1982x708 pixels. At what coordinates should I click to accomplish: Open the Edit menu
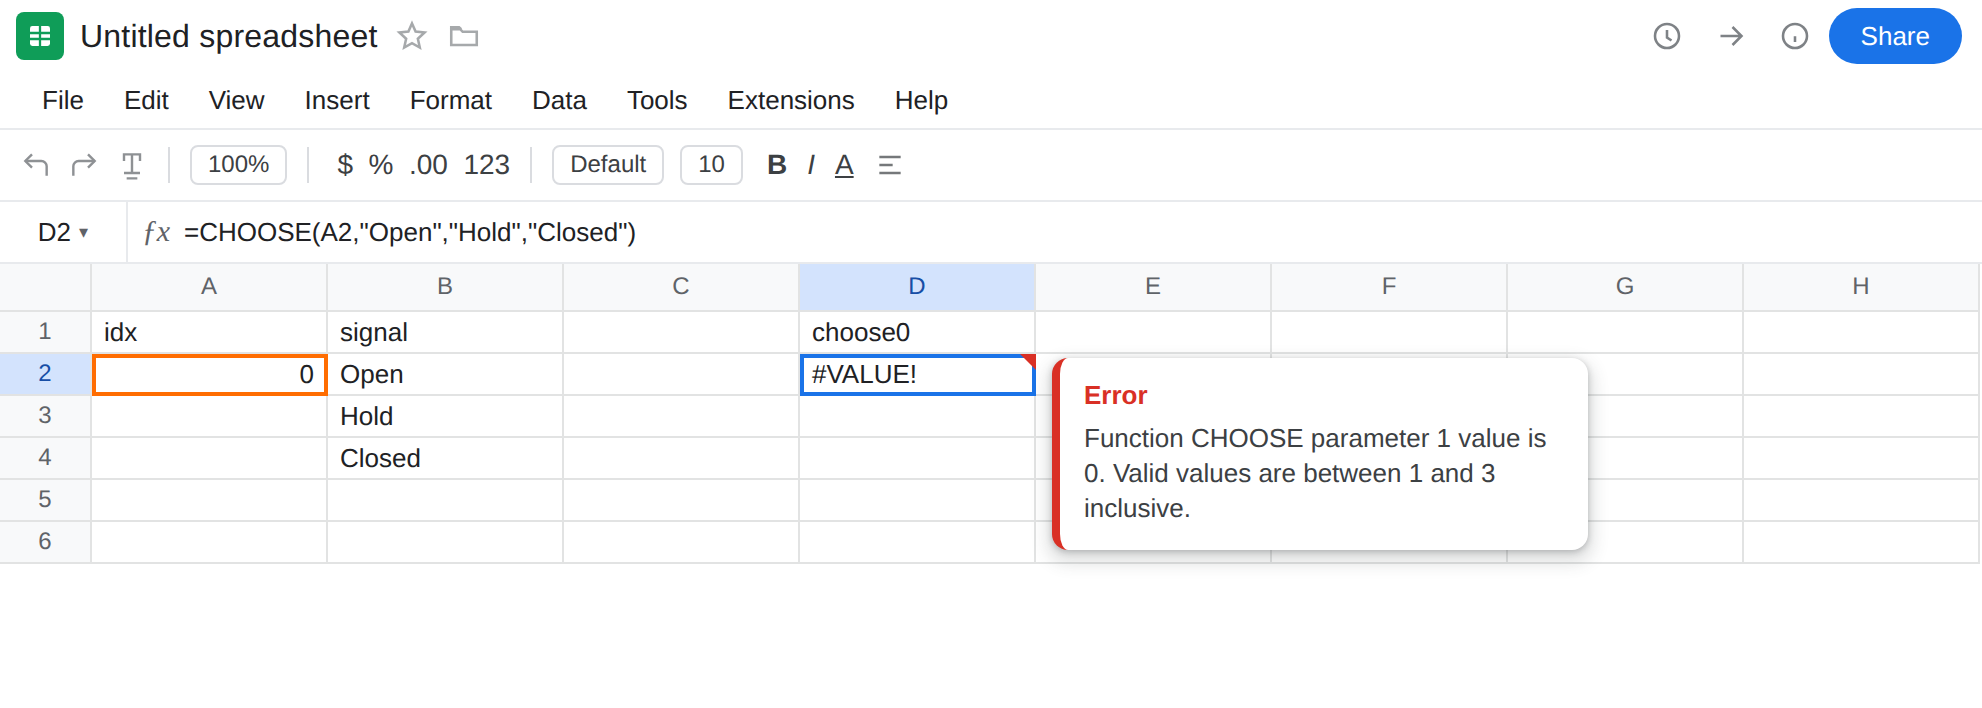pyautogui.click(x=146, y=100)
